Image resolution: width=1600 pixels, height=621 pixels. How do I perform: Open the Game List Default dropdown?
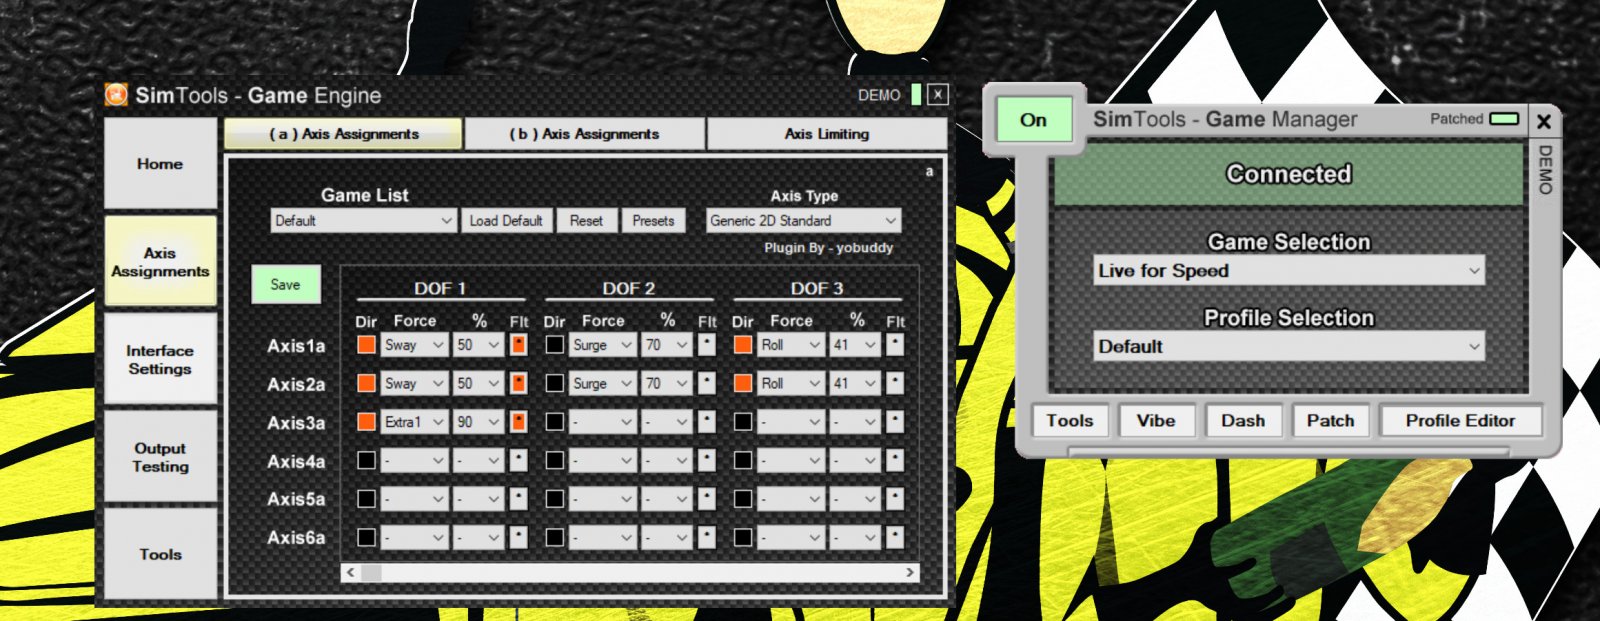click(364, 221)
